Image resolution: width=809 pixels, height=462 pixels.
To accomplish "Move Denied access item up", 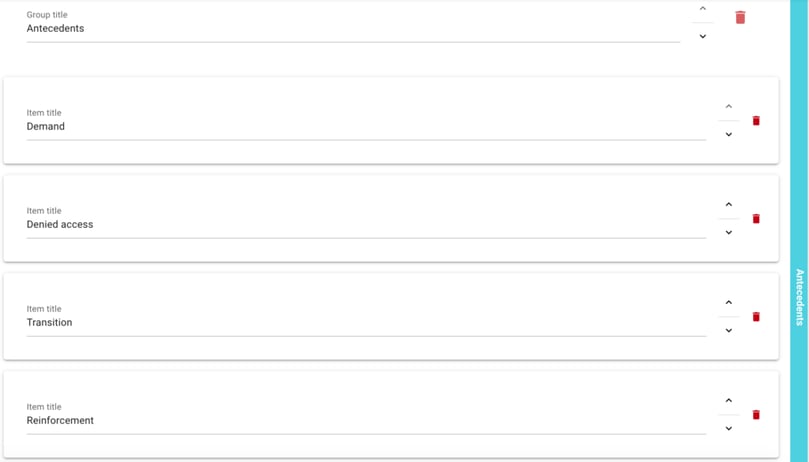I will tap(729, 205).
